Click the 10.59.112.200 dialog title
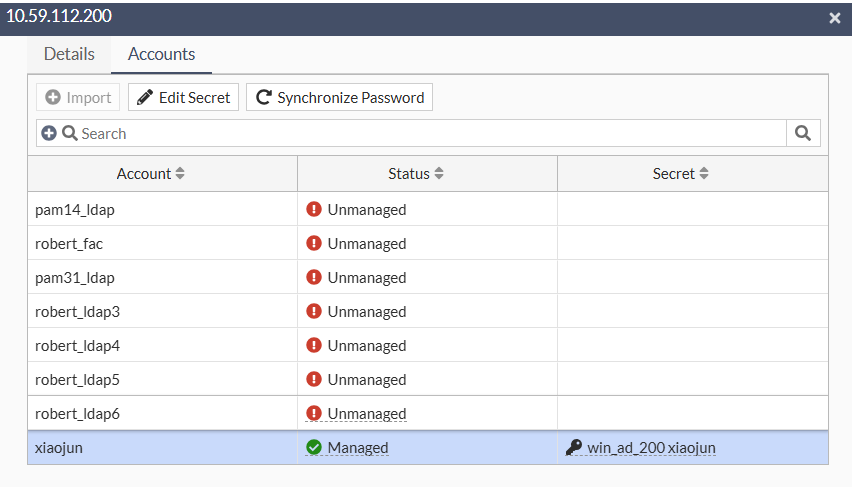The height and width of the screenshot is (487, 852). [59, 16]
